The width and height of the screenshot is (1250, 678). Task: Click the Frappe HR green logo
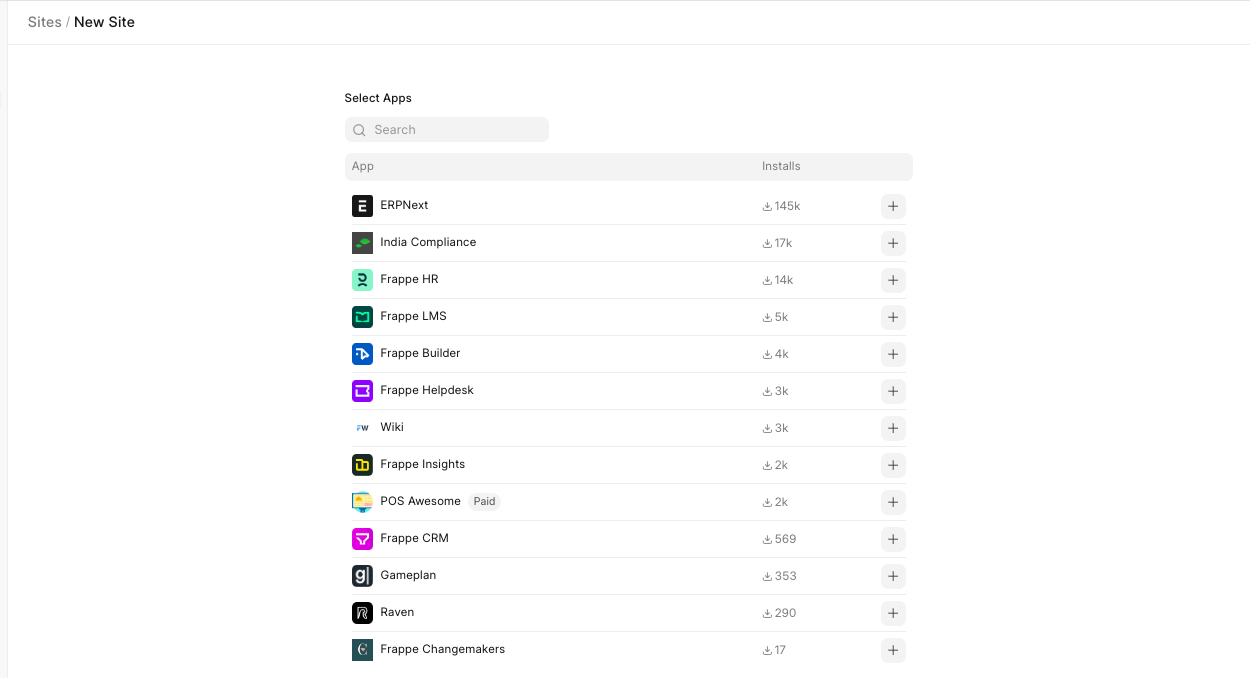362,280
